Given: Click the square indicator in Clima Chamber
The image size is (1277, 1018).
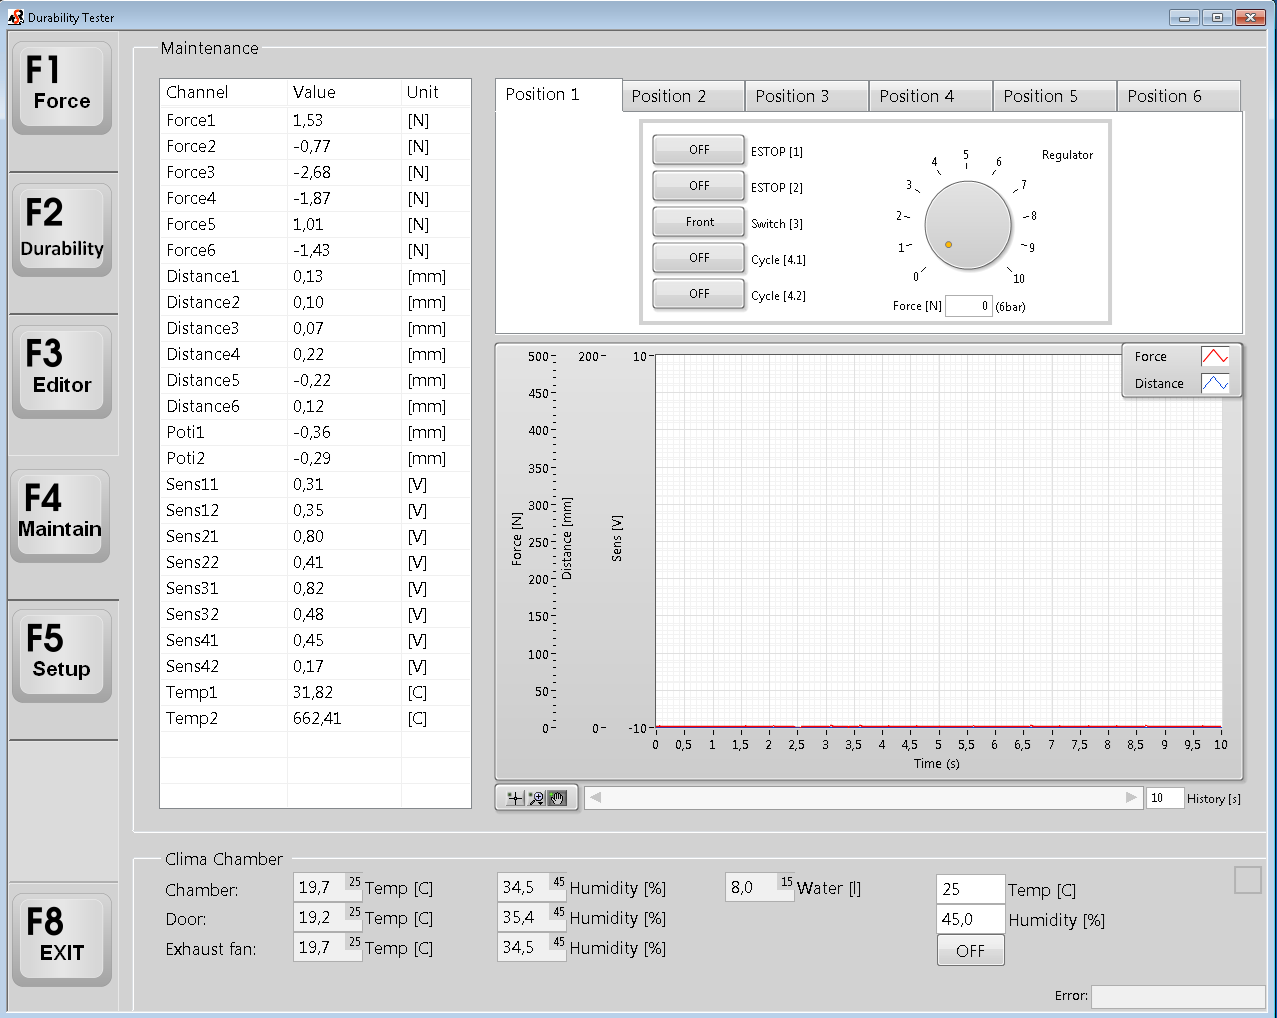Looking at the screenshot, I should [1248, 880].
